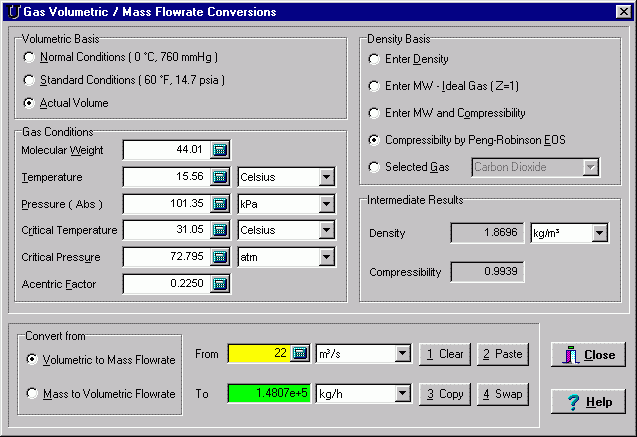The width and height of the screenshot is (637, 437).
Task: Open Temperature unit dropdown showing Celsius
Action: tap(326, 177)
